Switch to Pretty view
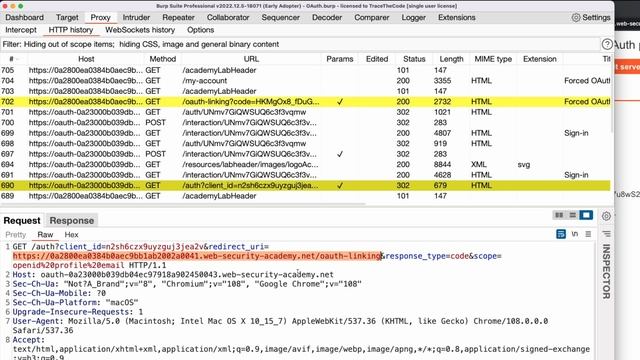 click(x=16, y=235)
